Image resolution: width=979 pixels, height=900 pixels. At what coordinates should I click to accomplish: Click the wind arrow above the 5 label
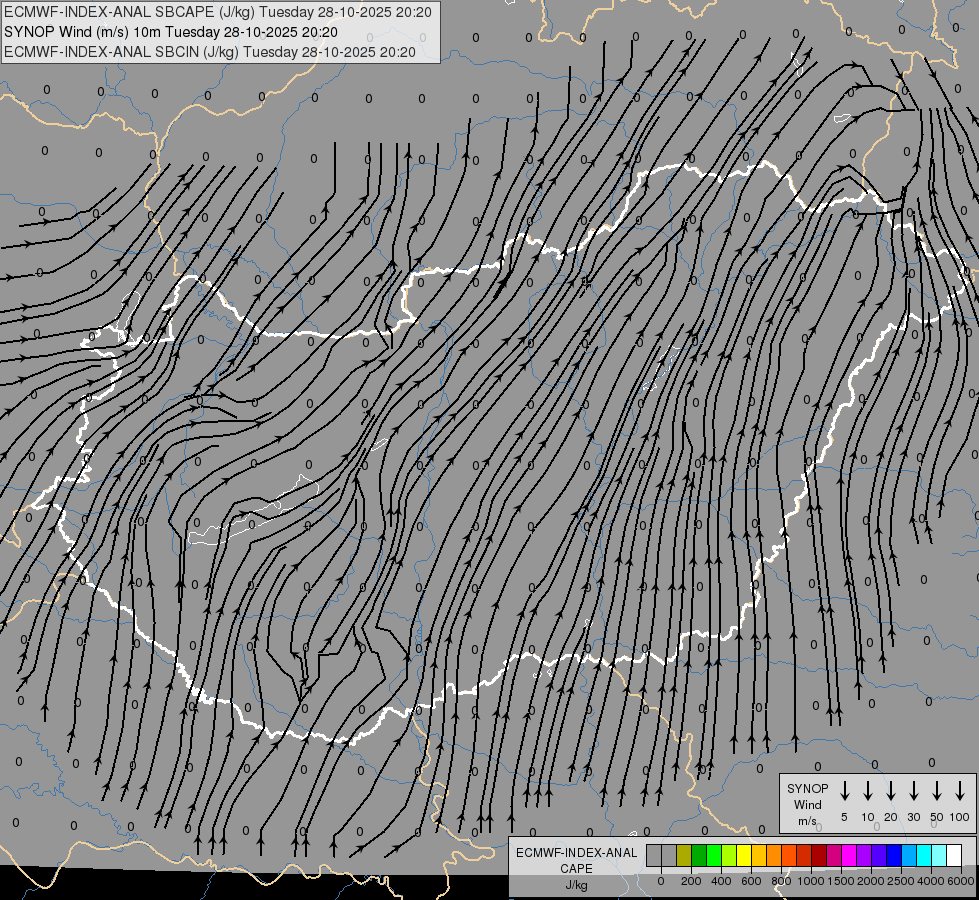tap(844, 790)
